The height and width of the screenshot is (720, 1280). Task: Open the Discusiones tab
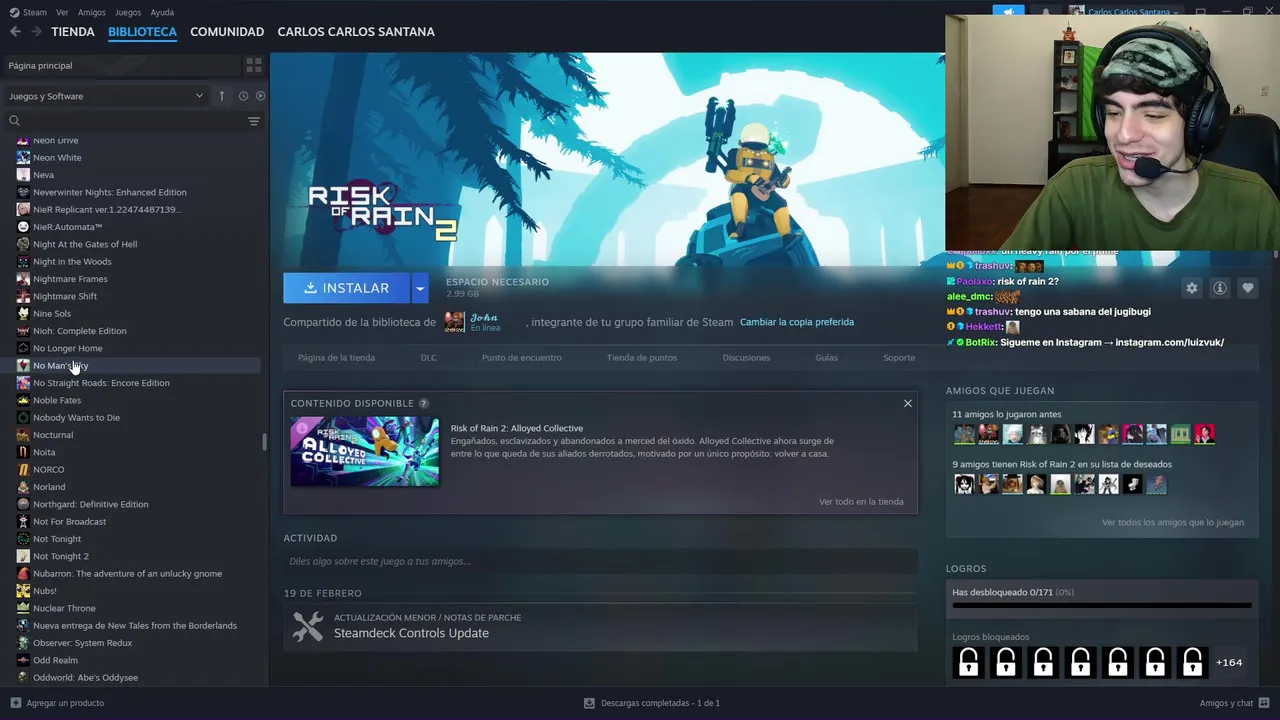pos(747,357)
